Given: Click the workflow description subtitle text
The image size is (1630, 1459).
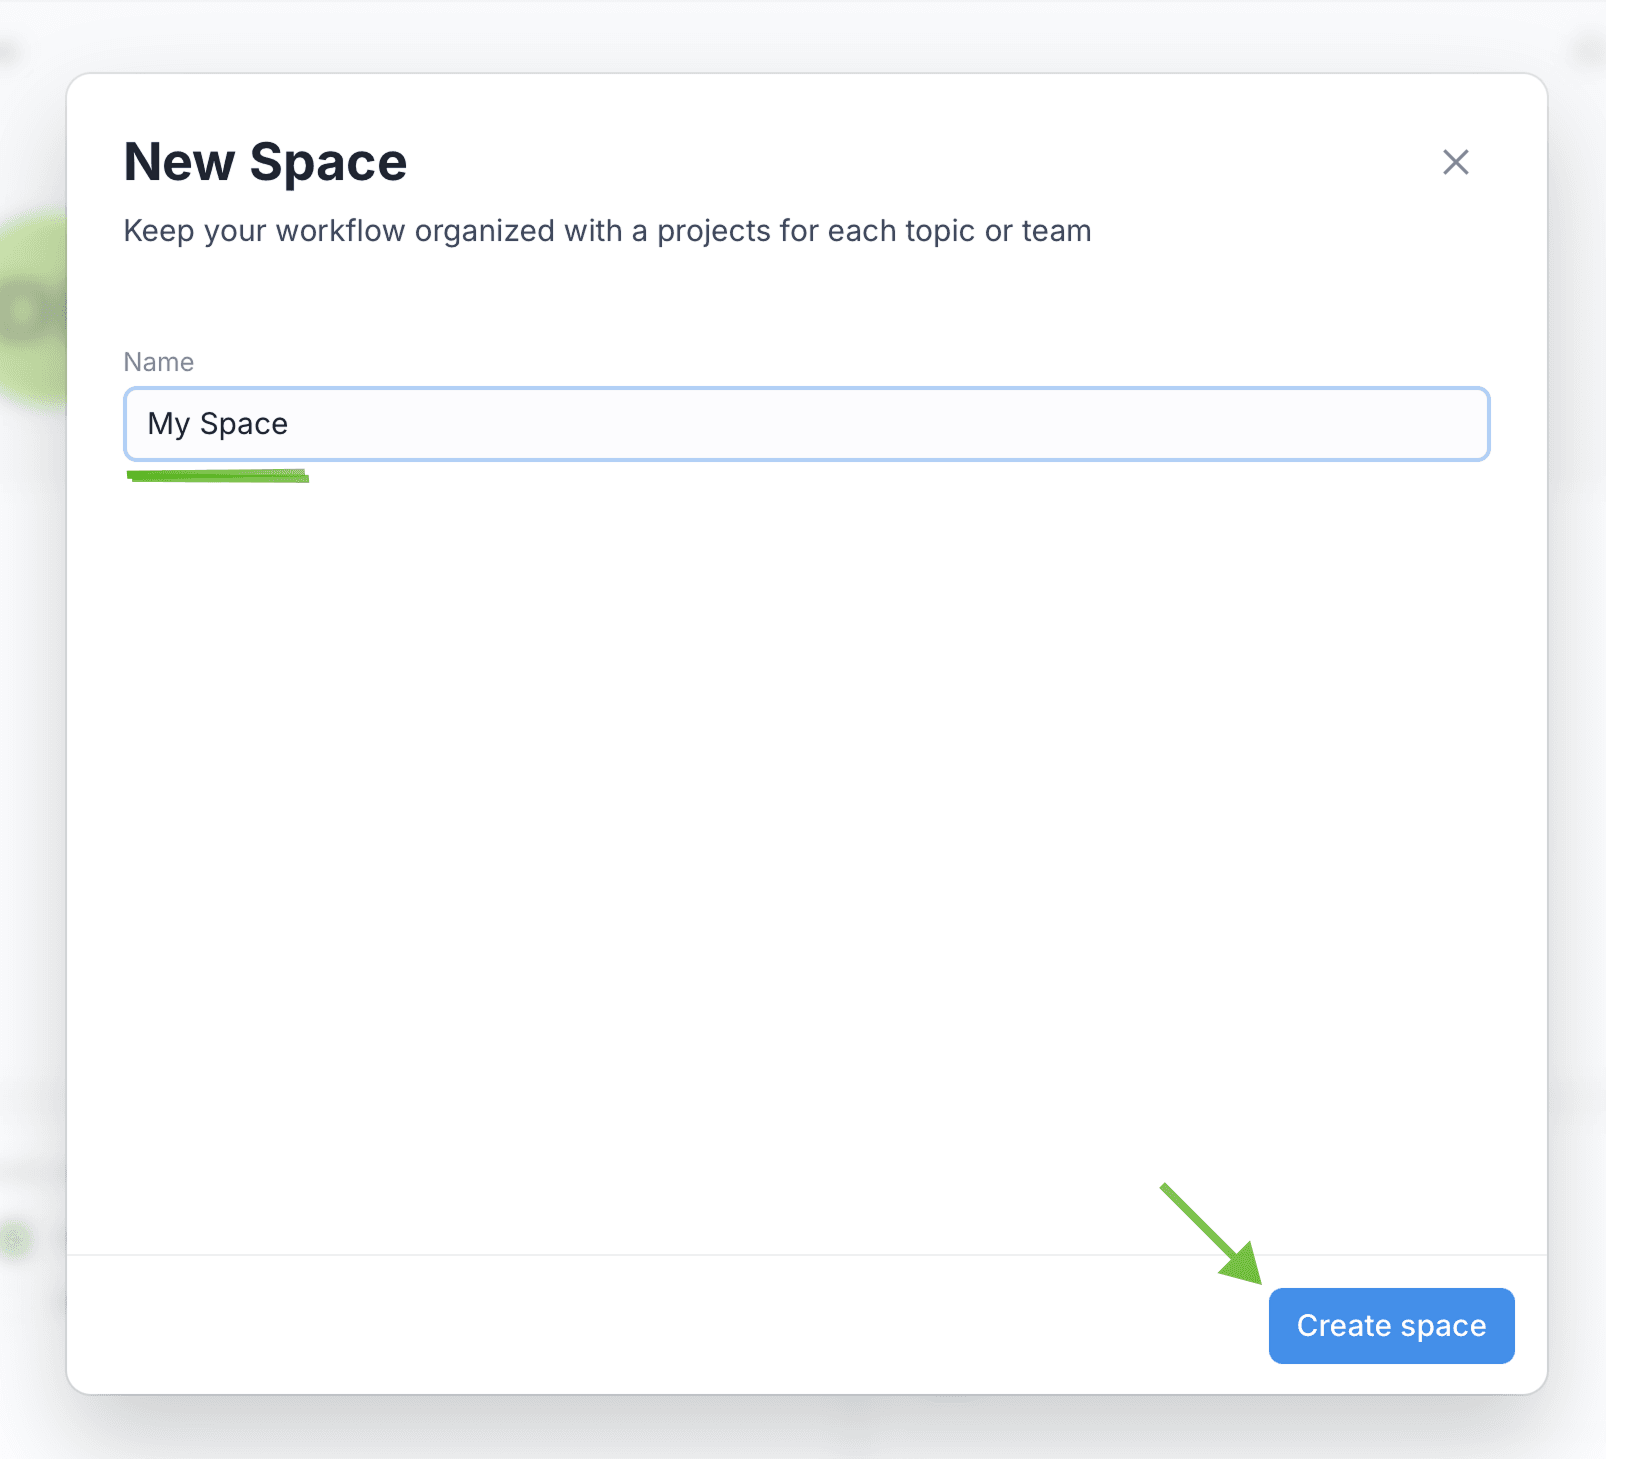Looking at the screenshot, I should pos(607,231).
